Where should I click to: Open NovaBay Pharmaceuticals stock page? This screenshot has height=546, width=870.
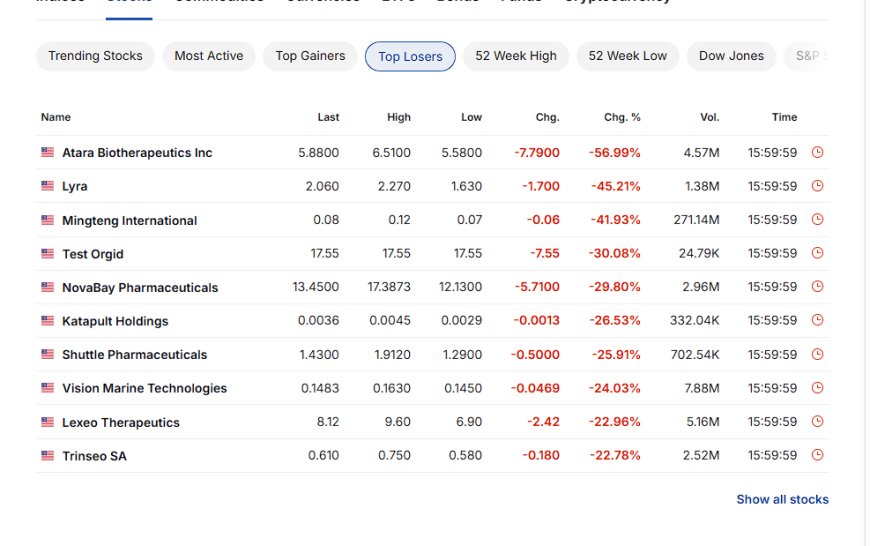pyautogui.click(x=140, y=287)
